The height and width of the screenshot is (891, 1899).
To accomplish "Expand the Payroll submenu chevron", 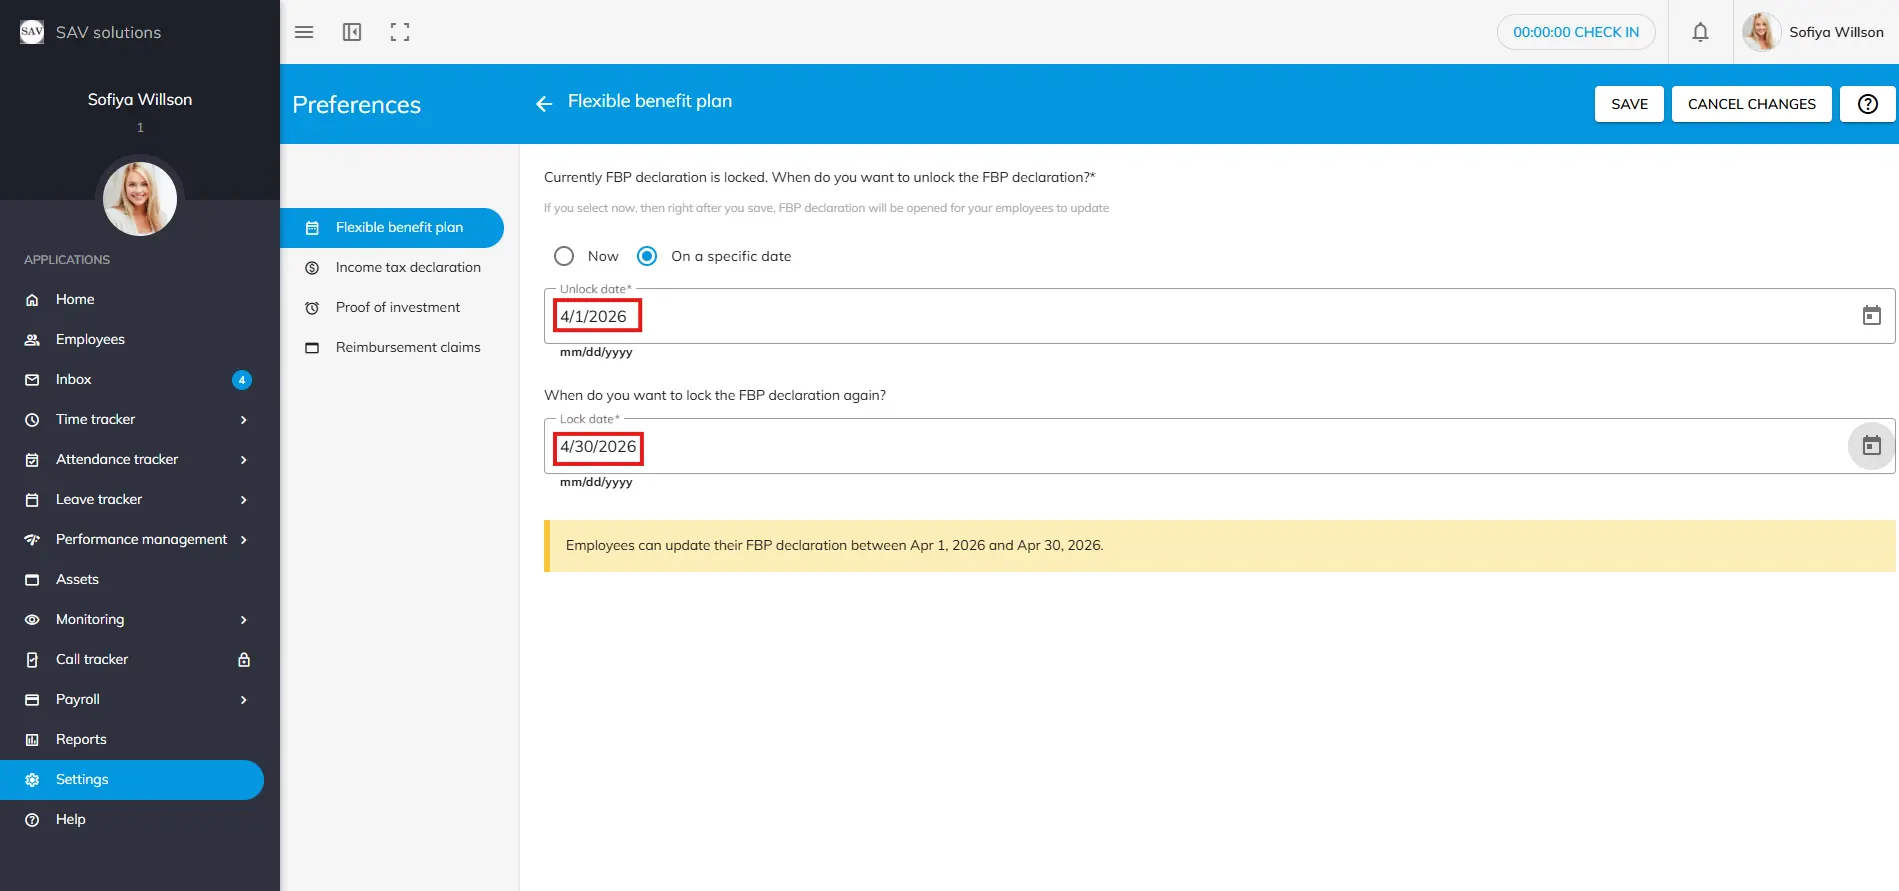I will pos(243,700).
